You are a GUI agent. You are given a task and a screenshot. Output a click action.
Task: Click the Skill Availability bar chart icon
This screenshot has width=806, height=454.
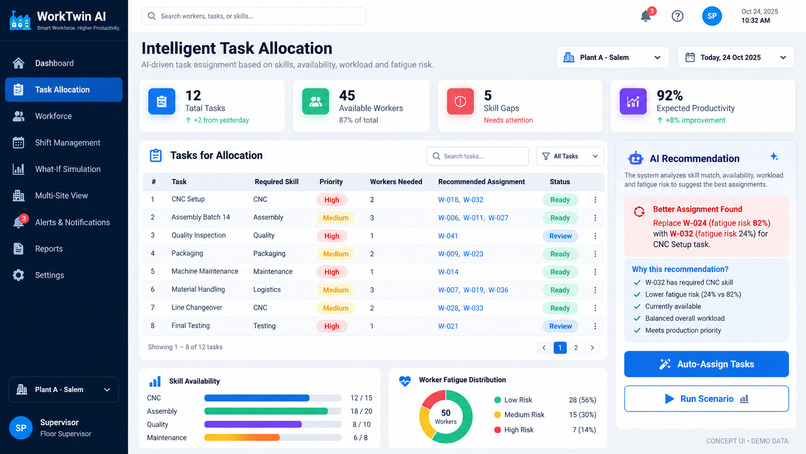pyautogui.click(x=155, y=381)
